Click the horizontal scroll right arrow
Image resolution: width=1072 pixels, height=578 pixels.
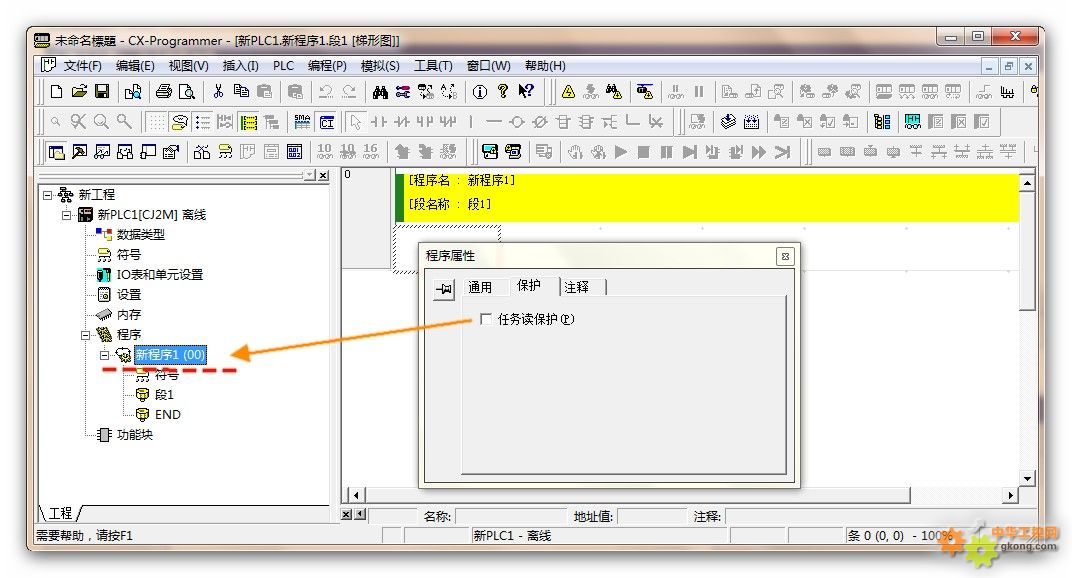coord(1010,495)
